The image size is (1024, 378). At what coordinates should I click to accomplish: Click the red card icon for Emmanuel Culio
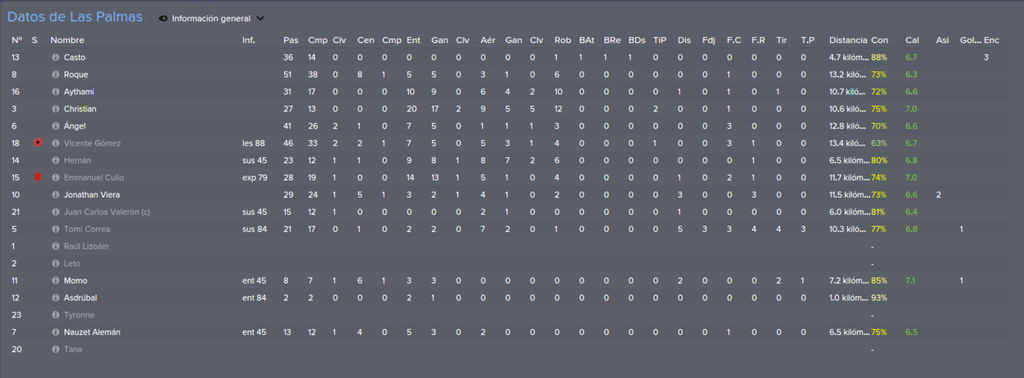(37, 177)
